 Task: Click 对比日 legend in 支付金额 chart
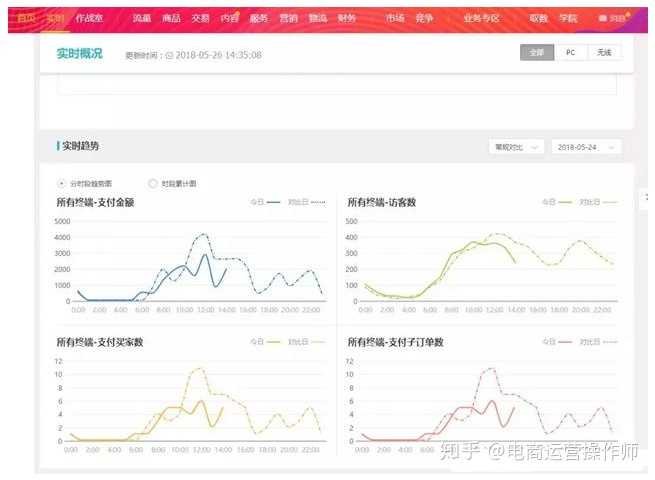click(x=305, y=203)
